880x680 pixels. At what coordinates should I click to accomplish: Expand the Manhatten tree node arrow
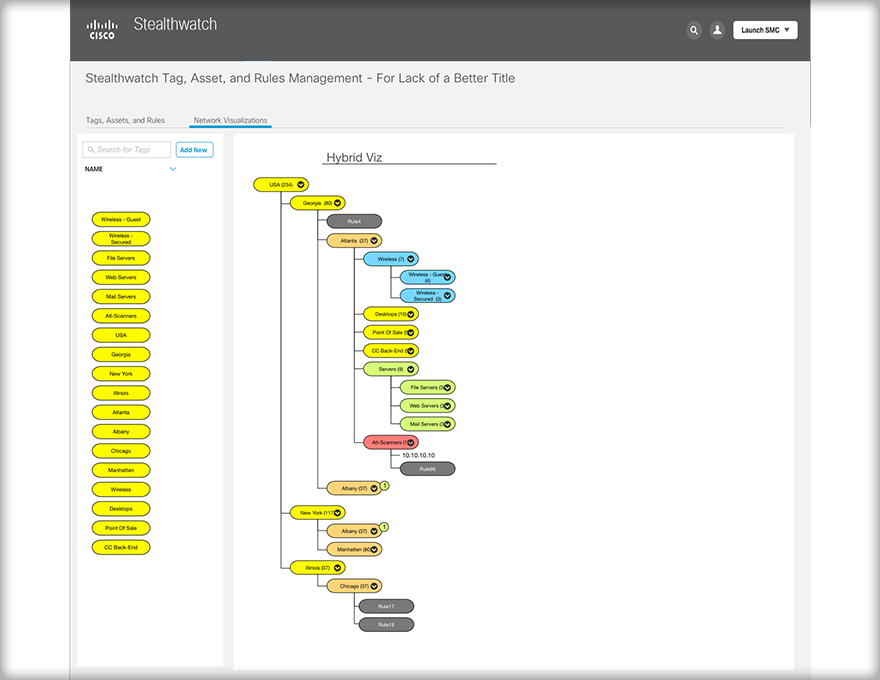pos(374,550)
